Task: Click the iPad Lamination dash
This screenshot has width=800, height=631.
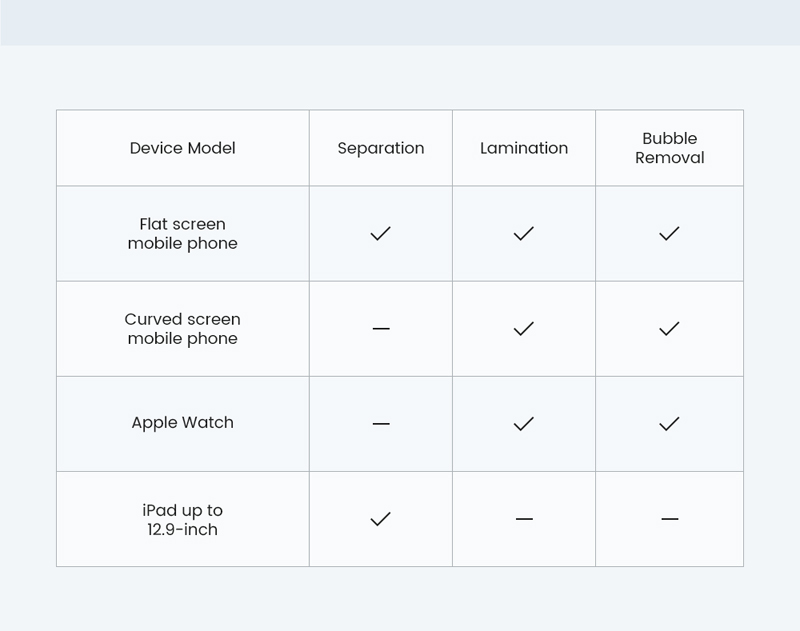Action: (x=524, y=519)
